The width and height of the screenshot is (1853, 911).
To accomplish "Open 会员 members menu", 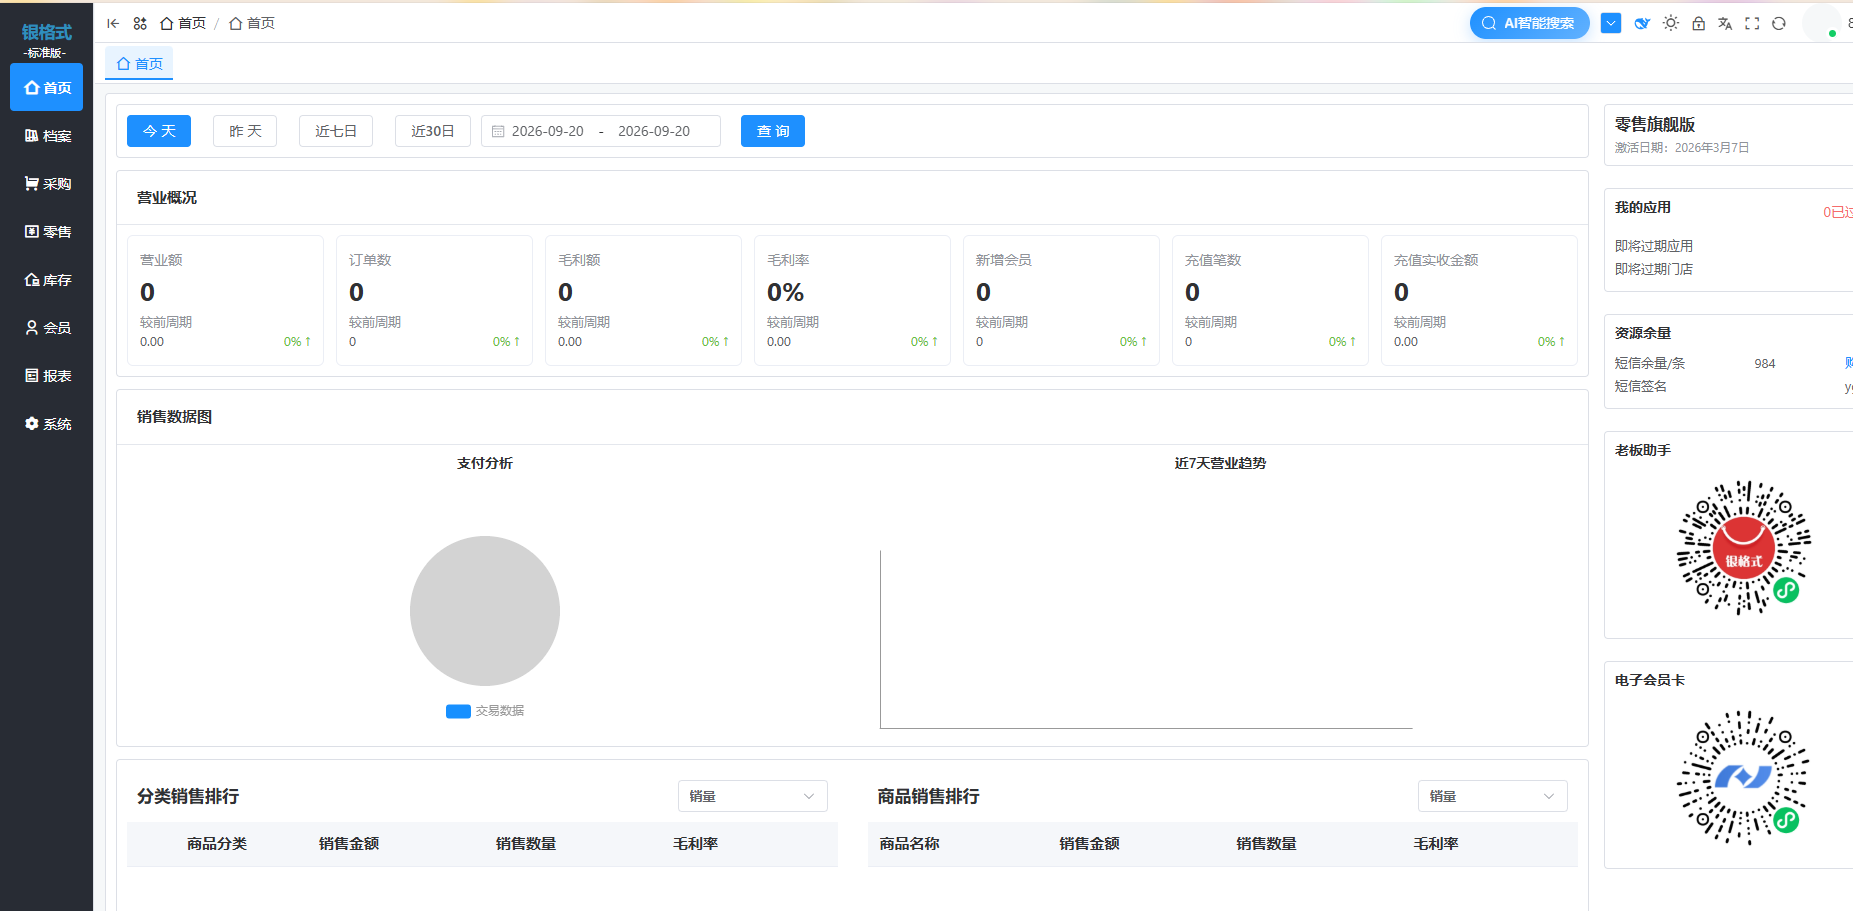I will 47,328.
